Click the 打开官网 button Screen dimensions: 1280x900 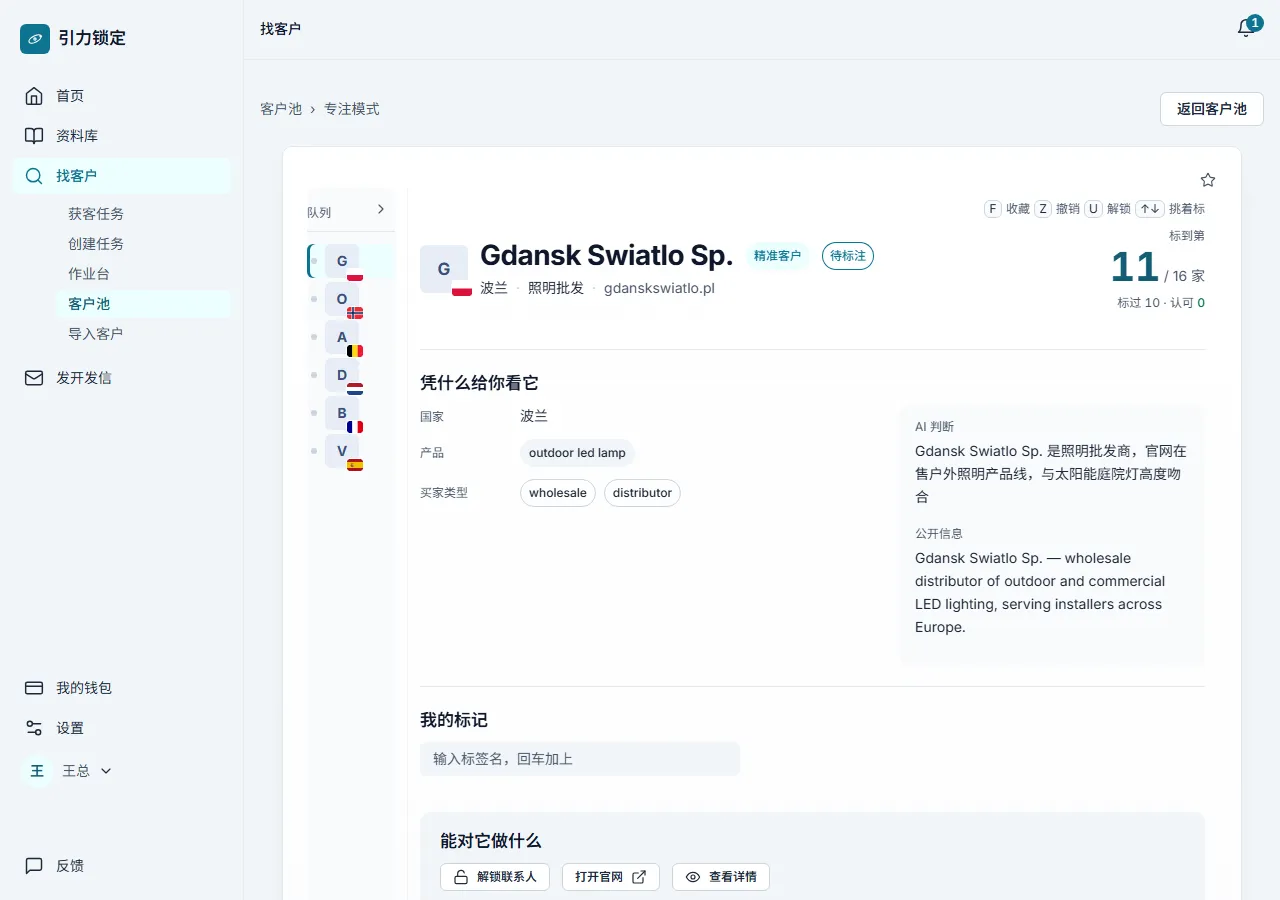pos(611,877)
